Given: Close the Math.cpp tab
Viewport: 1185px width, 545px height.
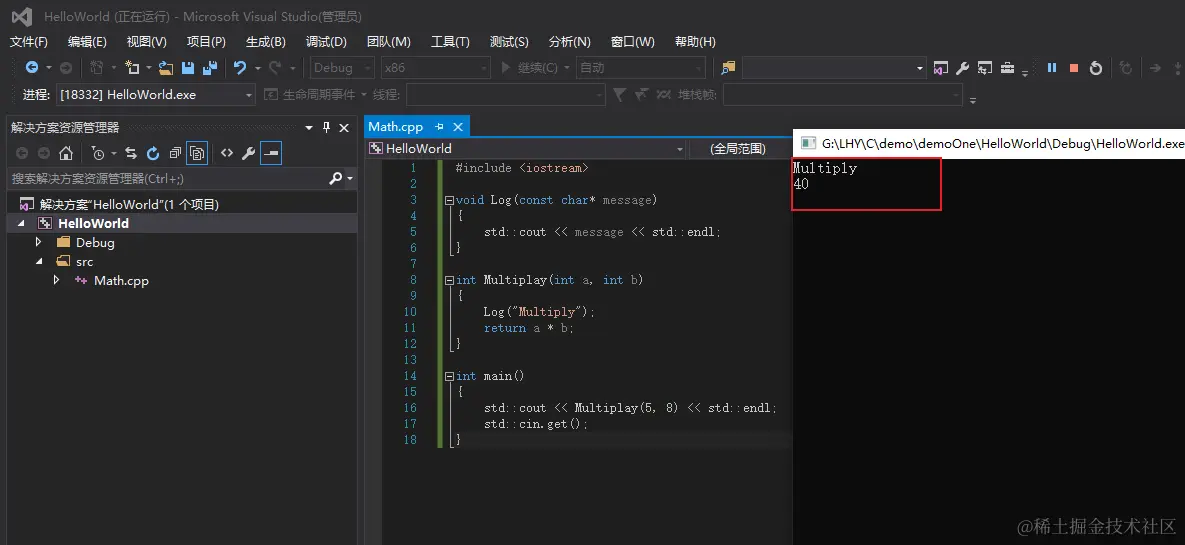Looking at the screenshot, I should (457, 126).
